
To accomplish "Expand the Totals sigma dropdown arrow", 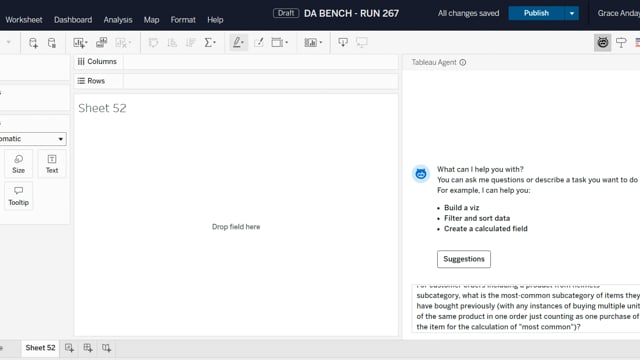I will tap(215, 42).
